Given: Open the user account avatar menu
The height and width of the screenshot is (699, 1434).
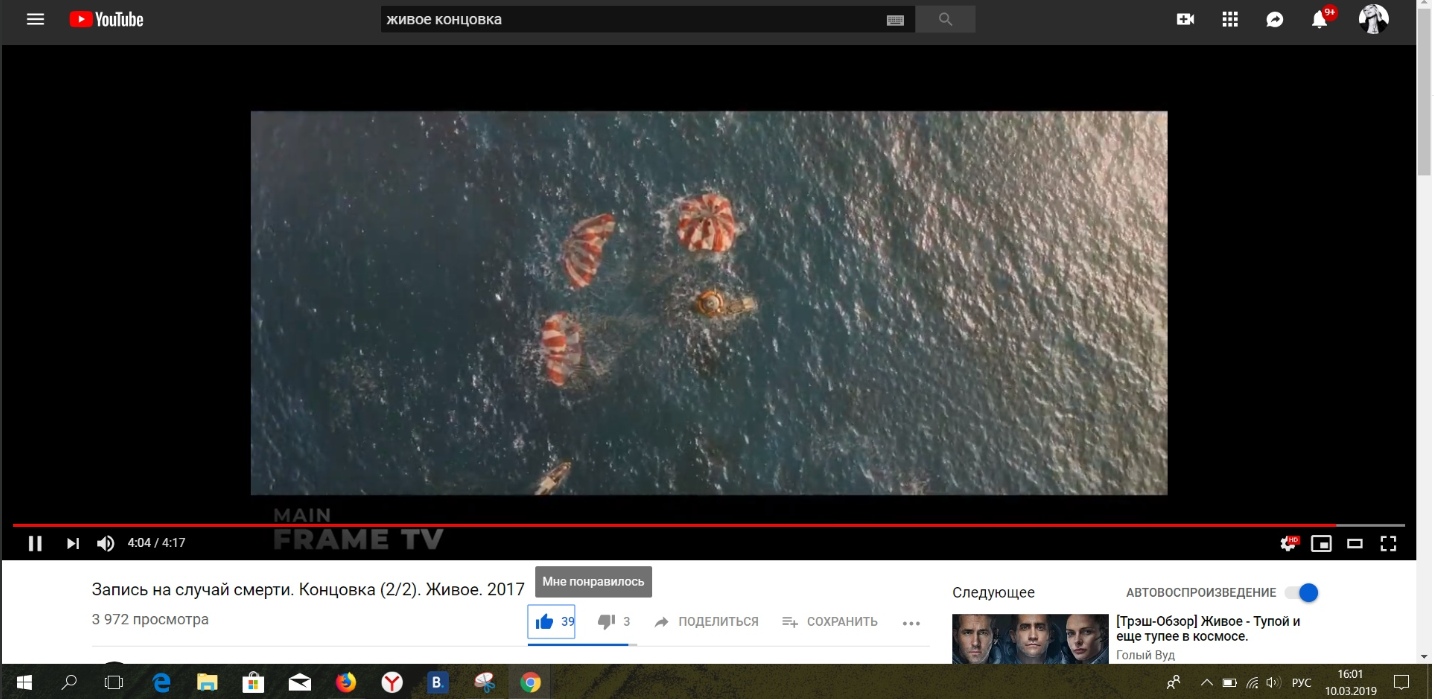Looking at the screenshot, I should [1373, 19].
